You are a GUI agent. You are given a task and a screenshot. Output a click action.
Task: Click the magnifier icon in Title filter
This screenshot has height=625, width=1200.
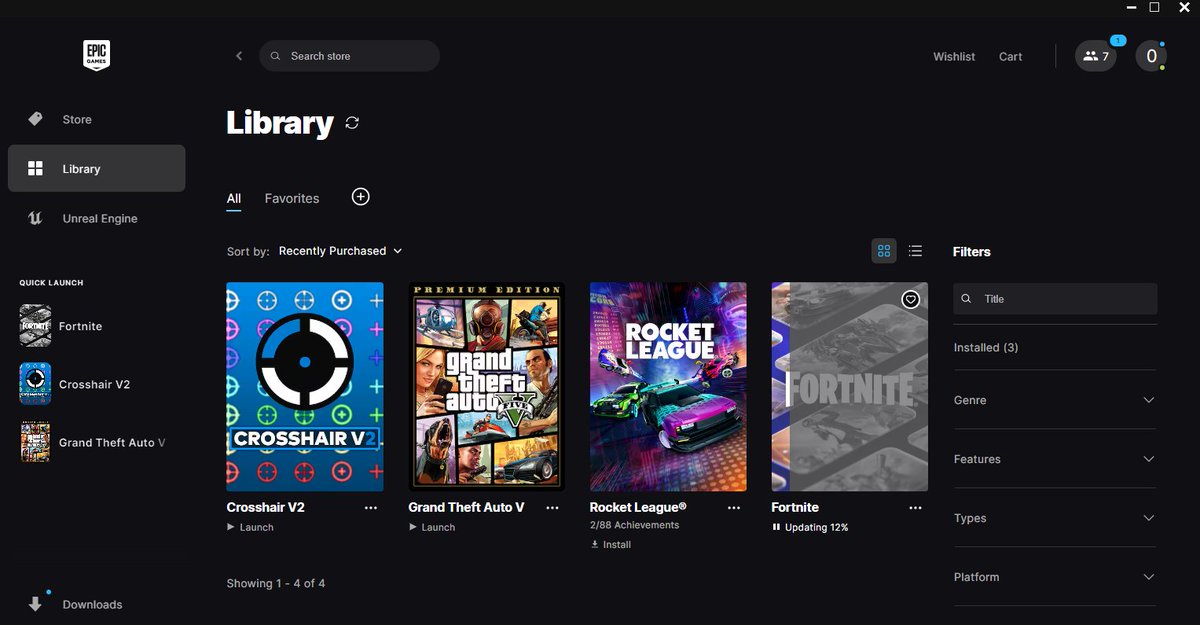[966, 299]
